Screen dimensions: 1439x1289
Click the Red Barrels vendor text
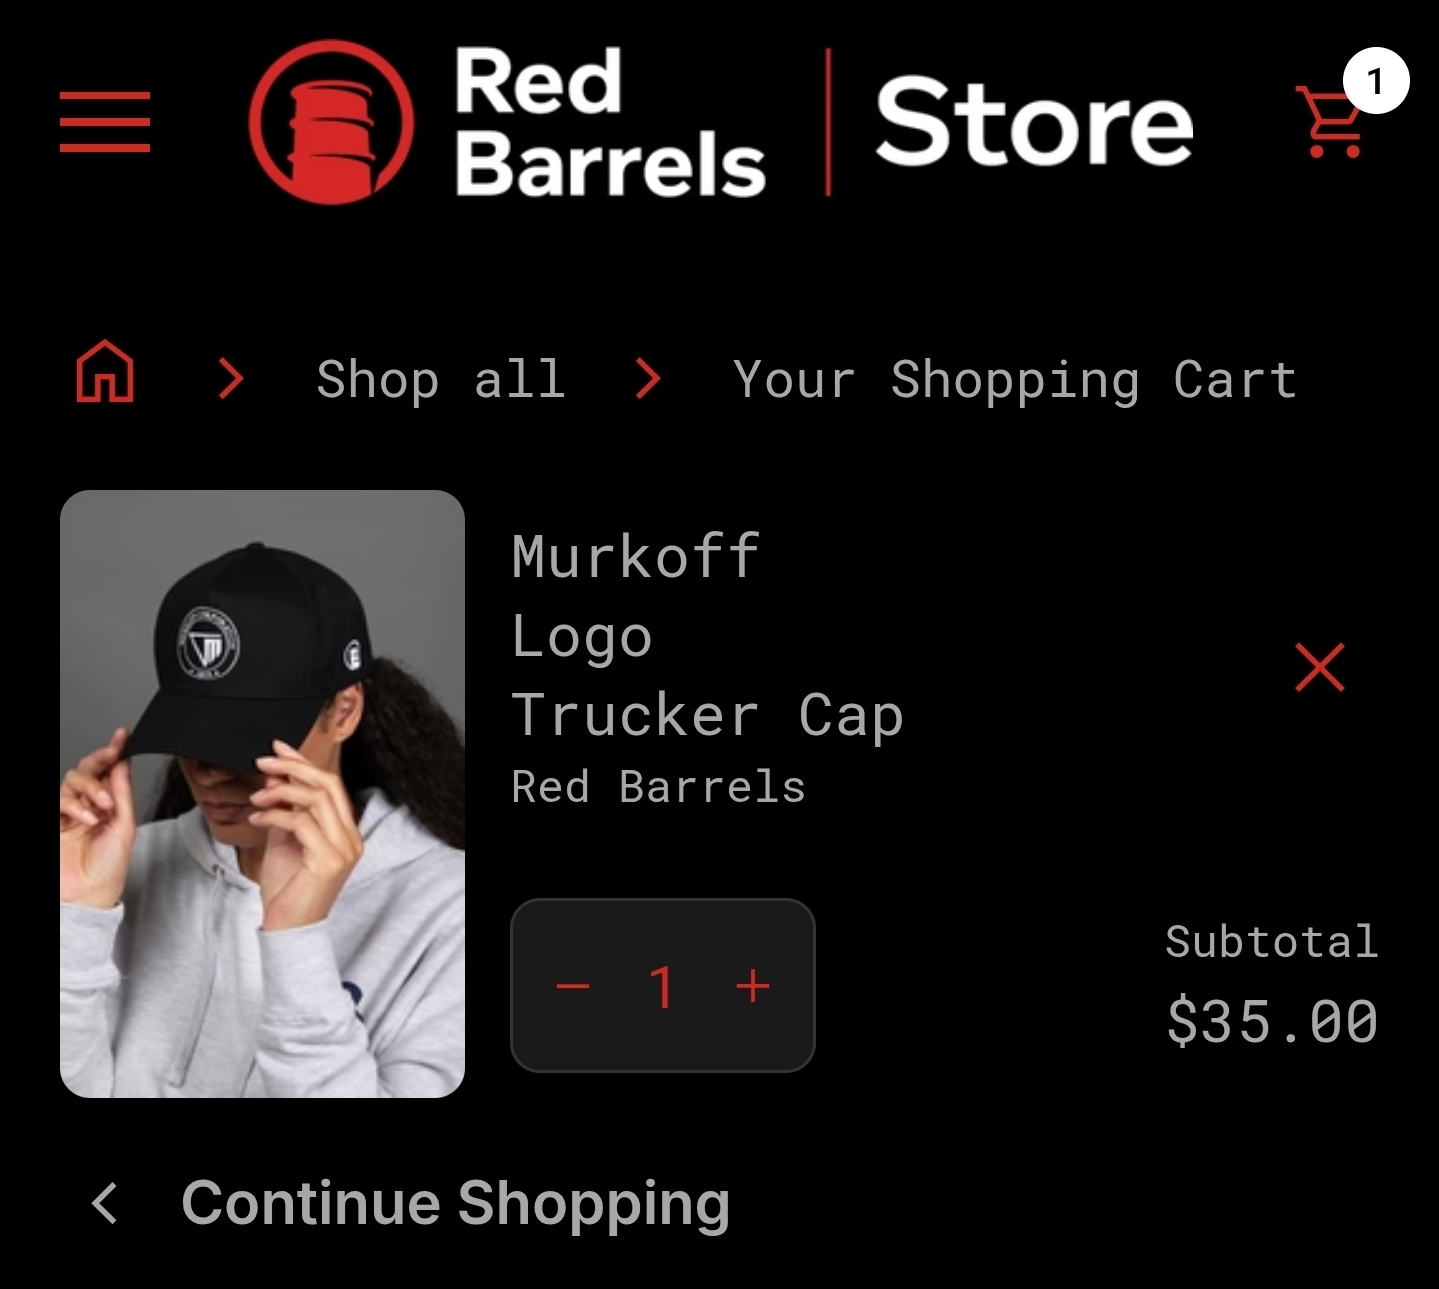click(659, 787)
